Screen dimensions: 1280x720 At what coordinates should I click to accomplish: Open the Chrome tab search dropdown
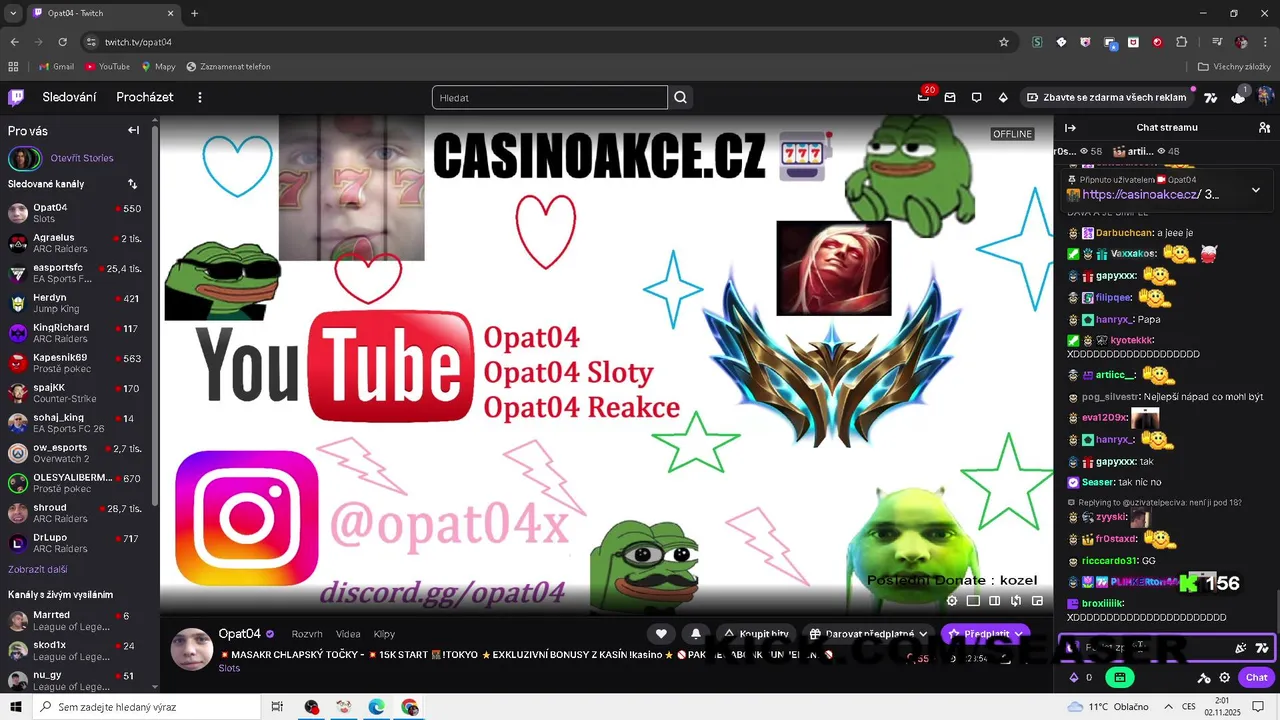coord(13,13)
